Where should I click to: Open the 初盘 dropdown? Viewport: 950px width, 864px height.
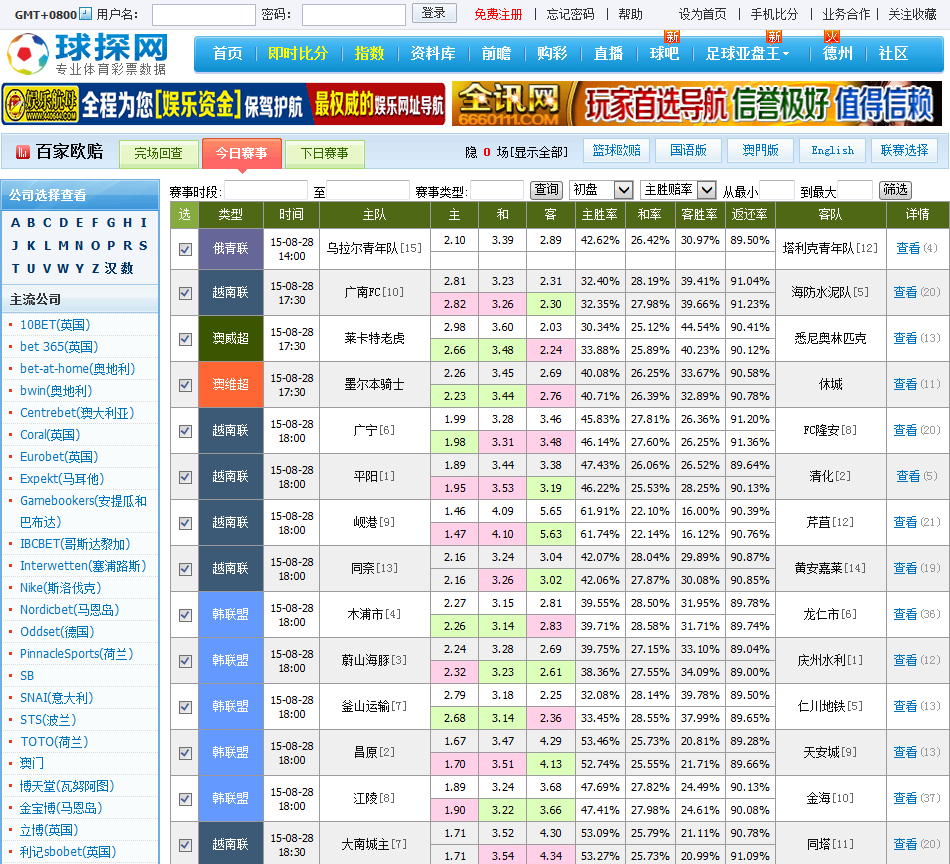(x=601, y=190)
